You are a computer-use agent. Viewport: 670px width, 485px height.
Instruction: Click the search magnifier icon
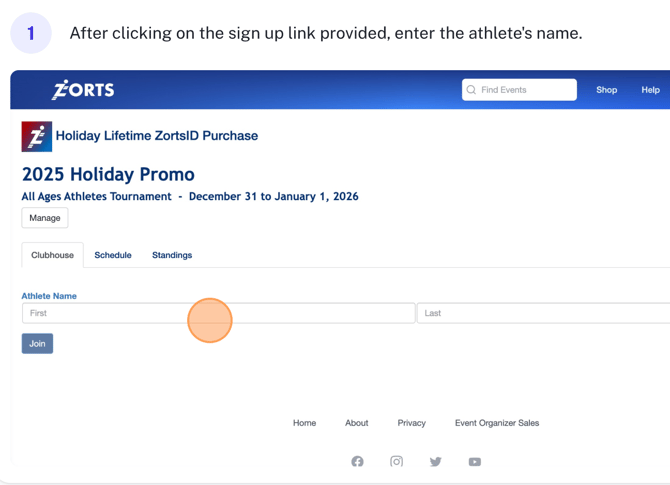pyautogui.click(x=471, y=90)
